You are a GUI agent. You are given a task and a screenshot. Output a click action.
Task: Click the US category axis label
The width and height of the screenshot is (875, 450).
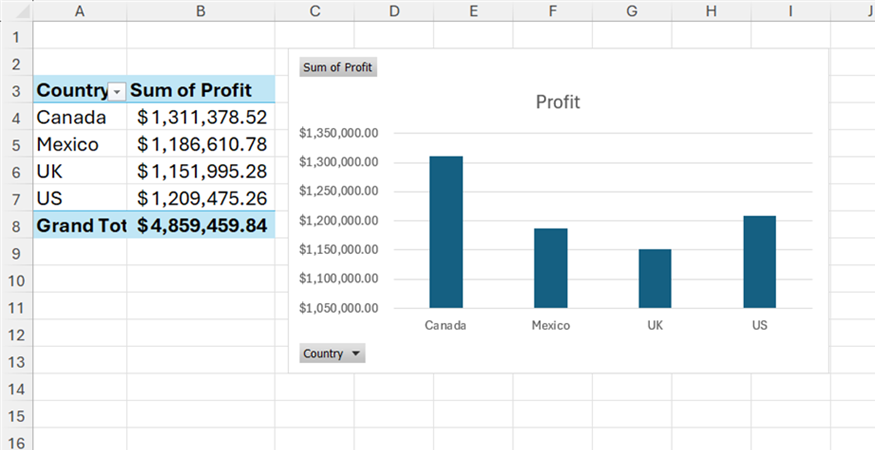click(759, 325)
